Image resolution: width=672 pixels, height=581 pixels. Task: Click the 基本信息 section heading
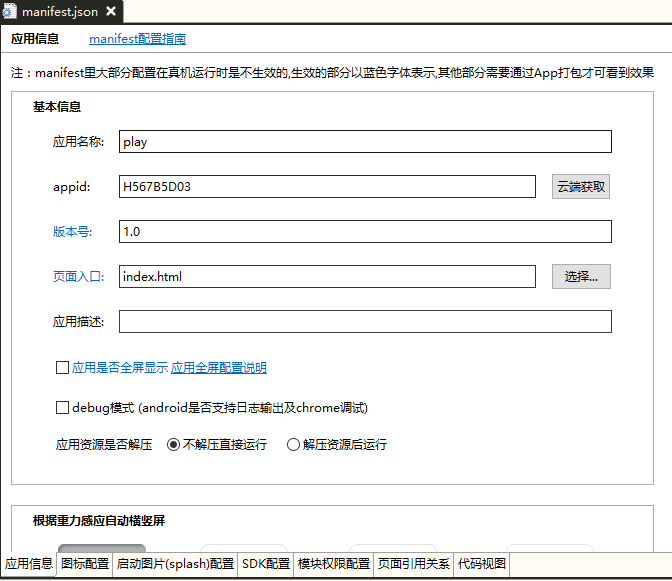57,107
